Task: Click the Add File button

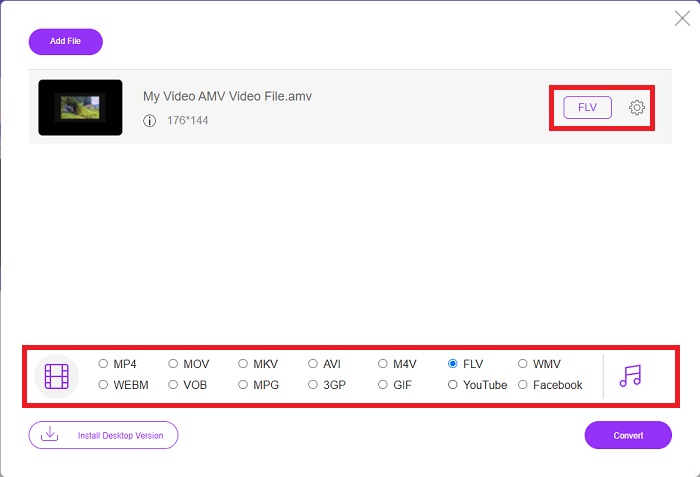Action: [x=66, y=42]
